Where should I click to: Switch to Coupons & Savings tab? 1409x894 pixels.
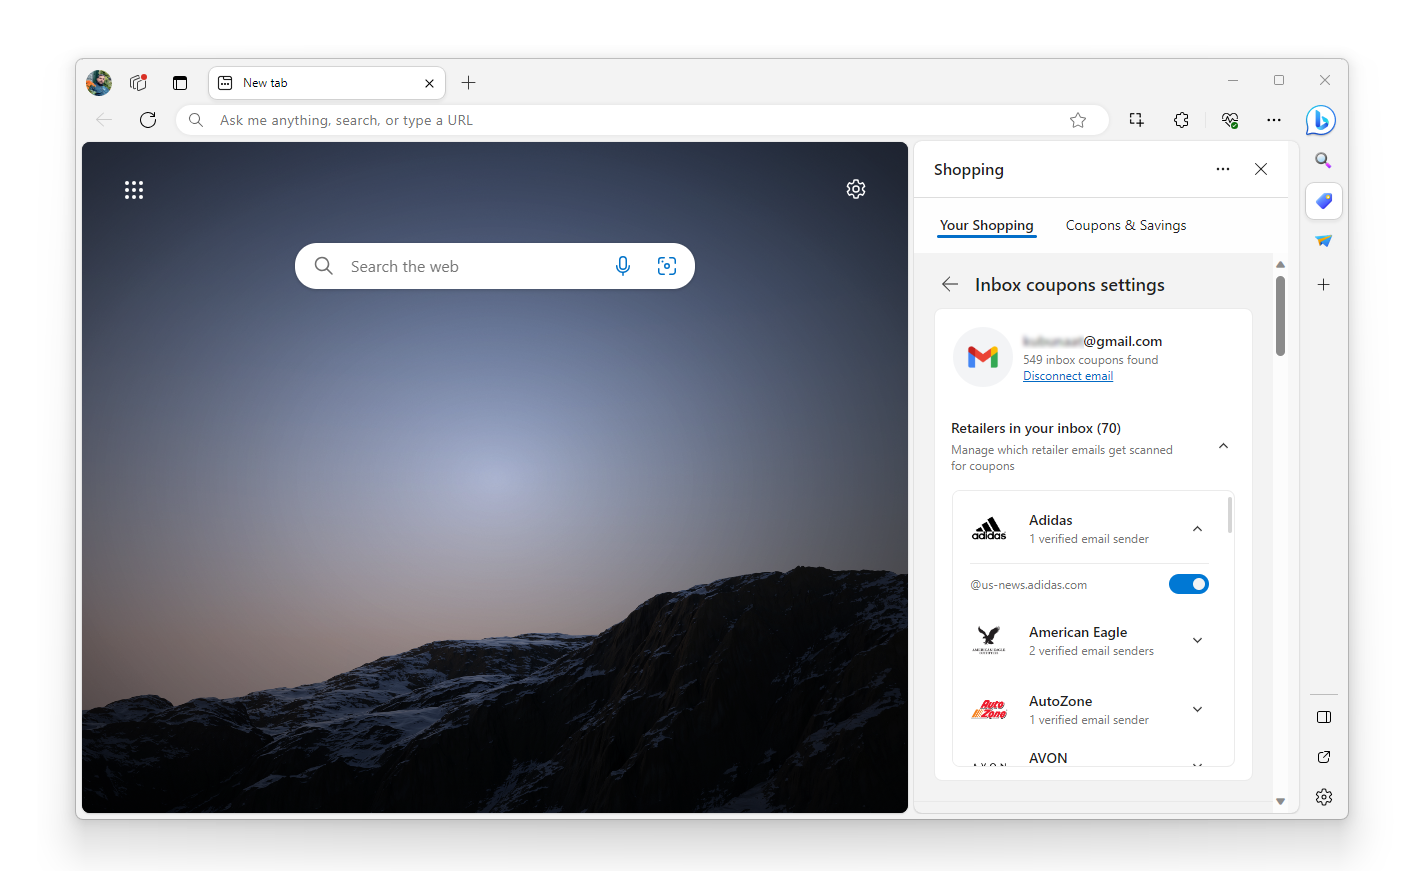pyautogui.click(x=1125, y=226)
